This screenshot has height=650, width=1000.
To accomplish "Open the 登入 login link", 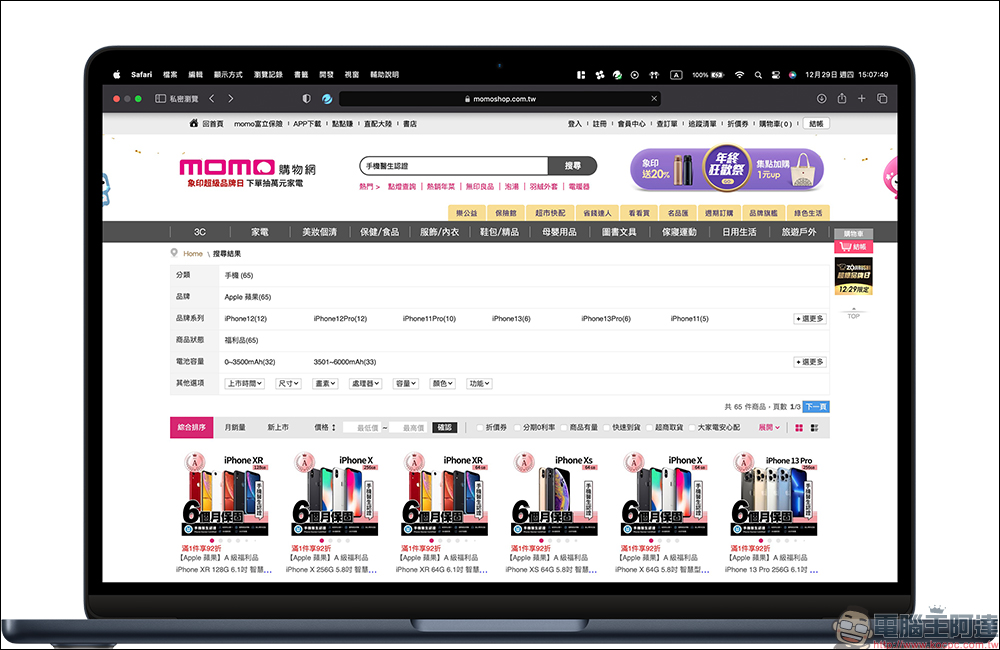I will tap(575, 124).
